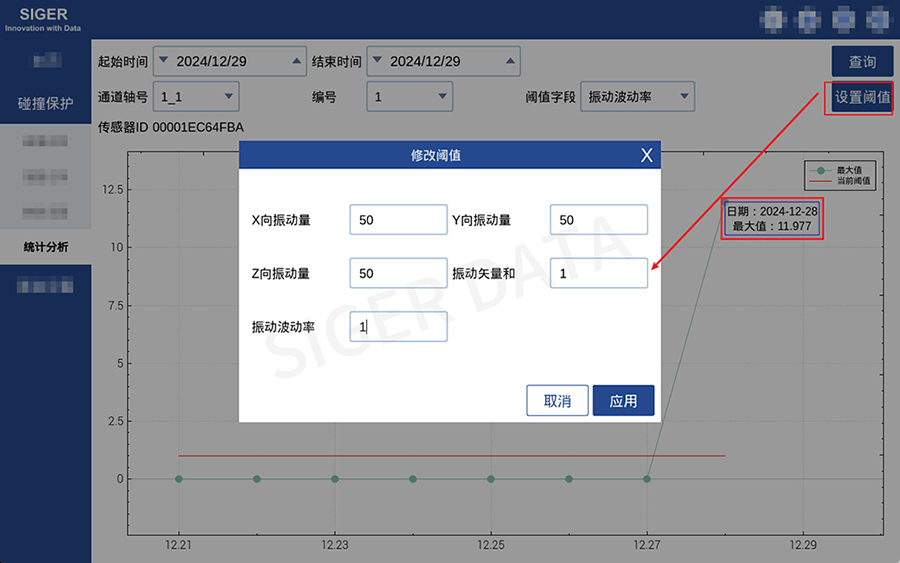The height and width of the screenshot is (563, 900).
Task: Open the 碰撞保护 sidebar tab
Action: pos(45,104)
